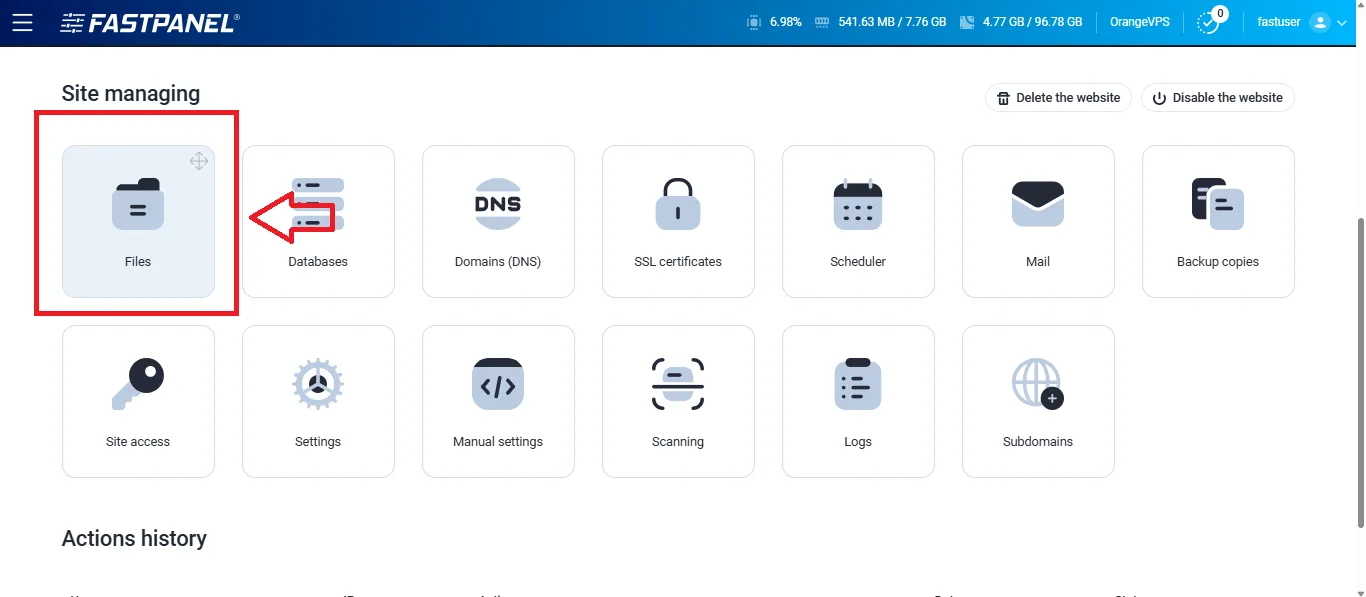Open Manual settings code icon
Screen dimensions: 1366x597
498,383
